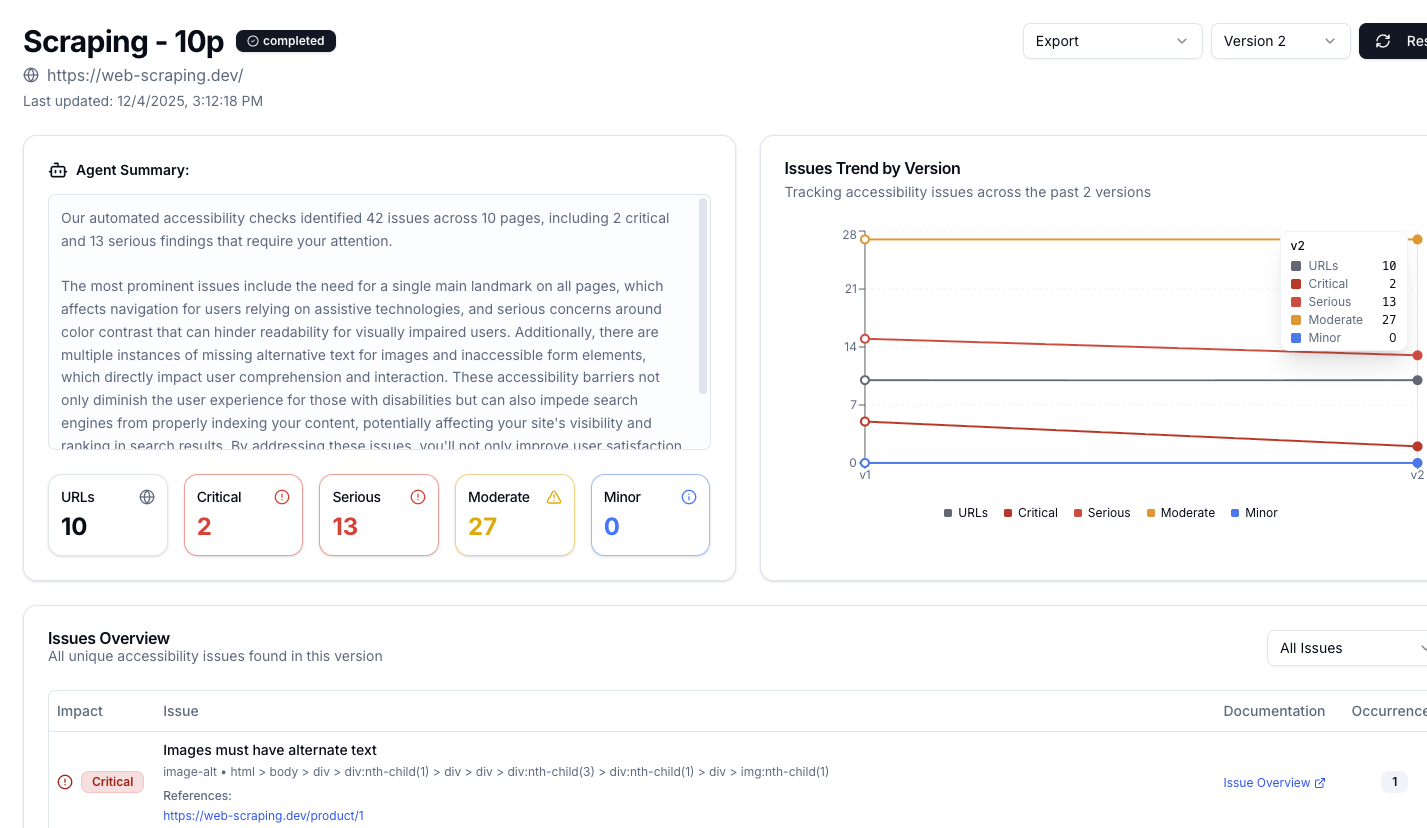Click the external link icon beside Issue Overview
Screen dimensions: 1427x828
click(1320, 783)
